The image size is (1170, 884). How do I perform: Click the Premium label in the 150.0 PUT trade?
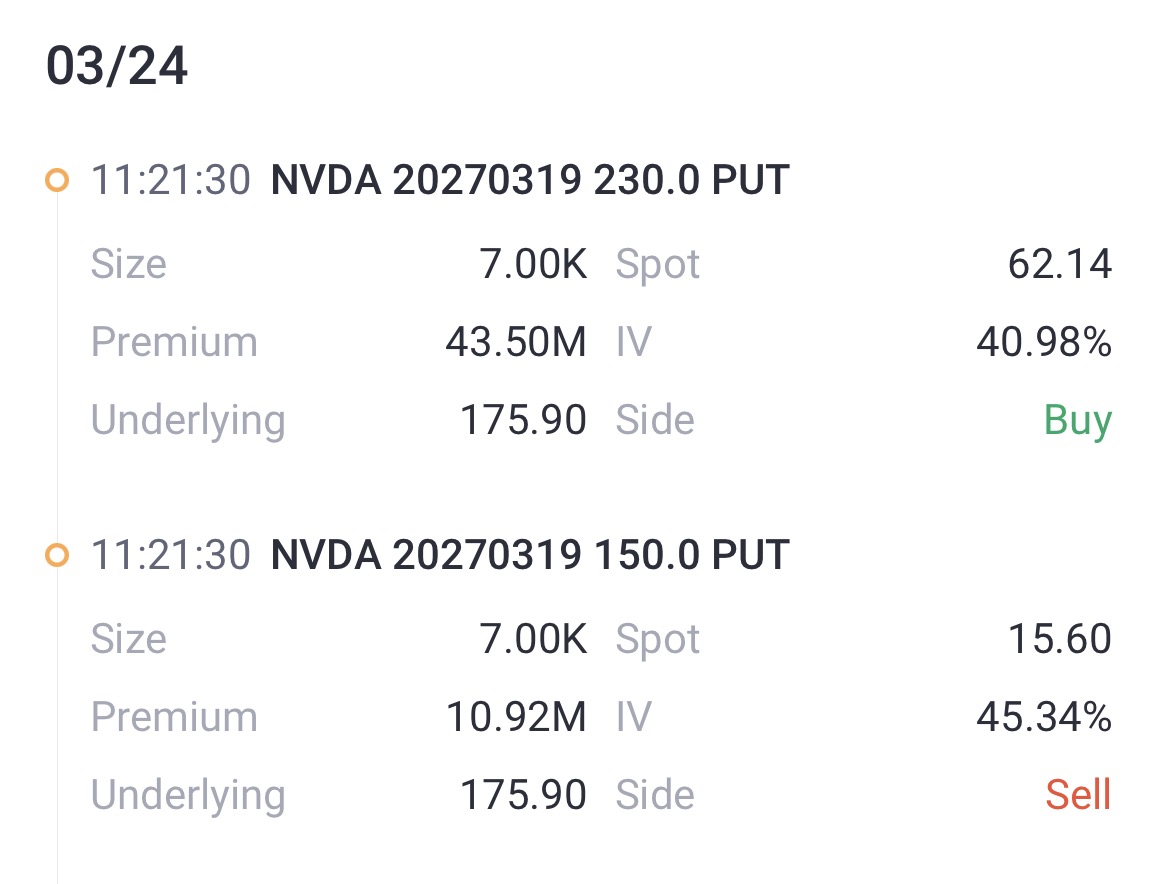(174, 718)
